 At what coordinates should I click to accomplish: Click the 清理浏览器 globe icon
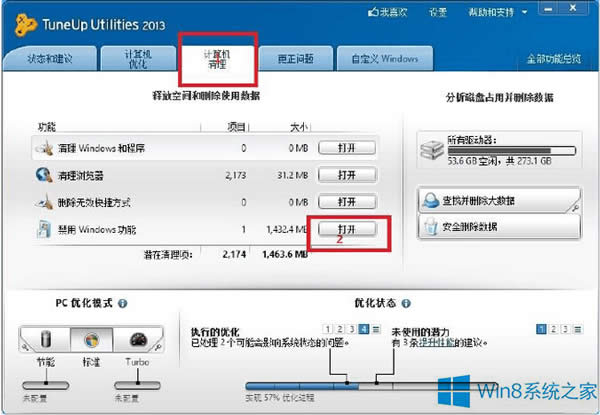(42, 175)
